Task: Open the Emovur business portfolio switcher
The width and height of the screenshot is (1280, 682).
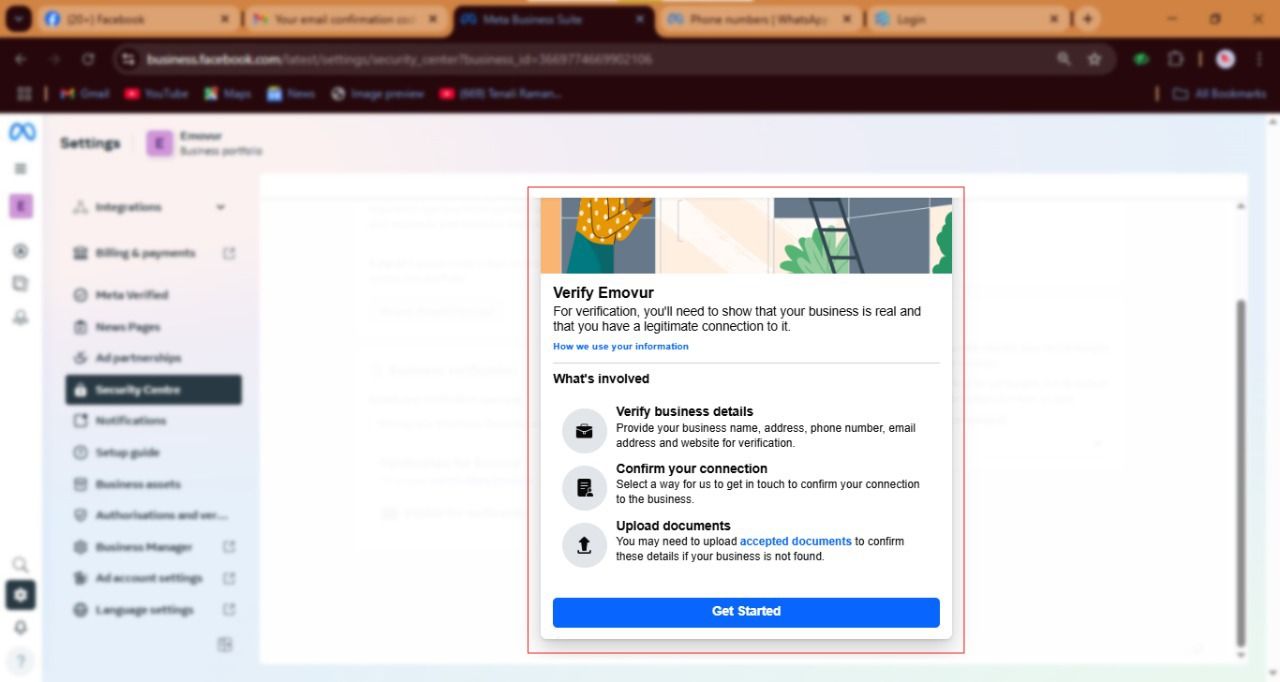Action: pos(205,143)
